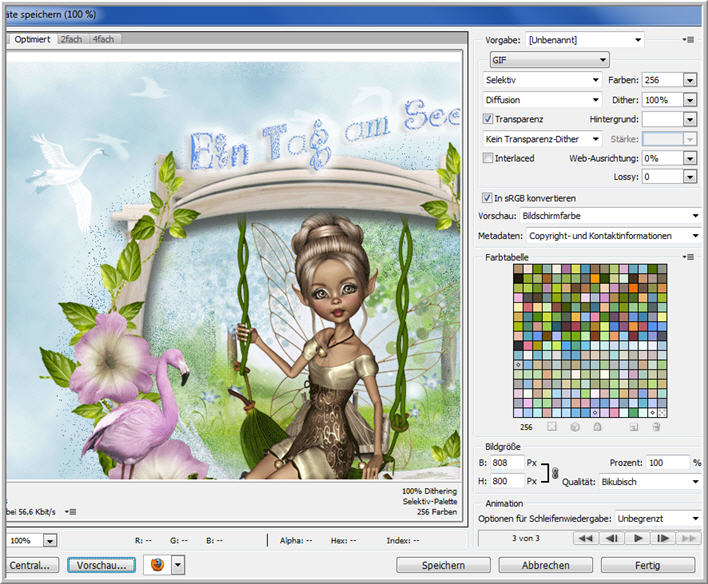
Task: Enable the Interlaced checkbox
Action: pyautogui.click(x=488, y=158)
